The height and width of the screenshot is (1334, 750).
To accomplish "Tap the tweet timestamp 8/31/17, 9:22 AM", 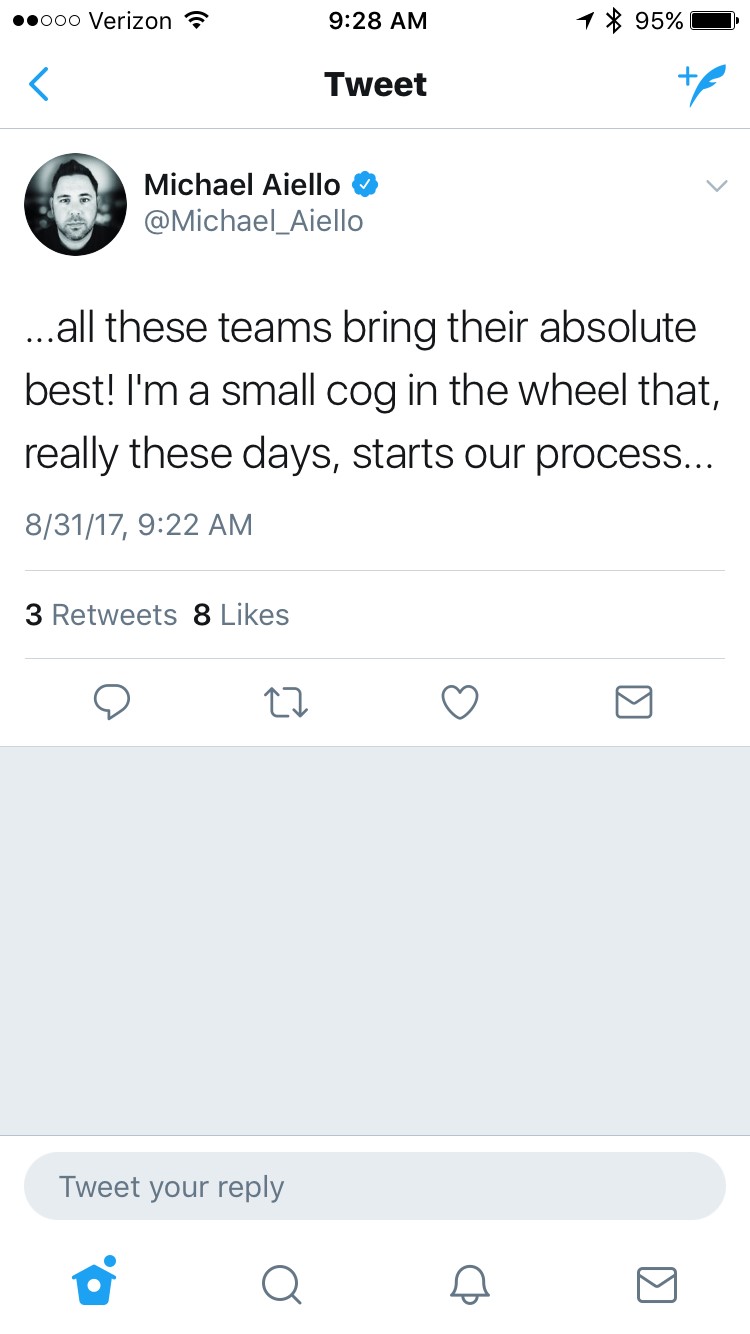I will click(138, 525).
